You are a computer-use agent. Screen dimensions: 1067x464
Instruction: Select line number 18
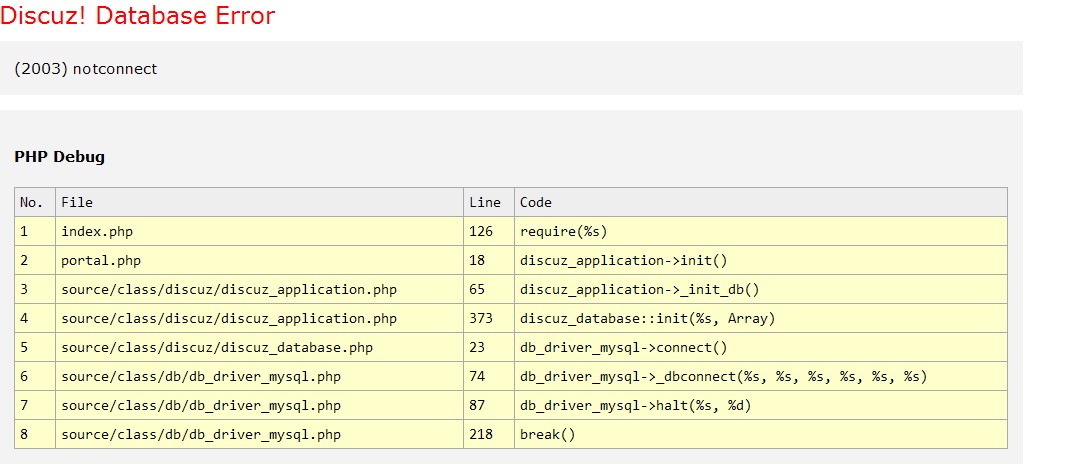click(x=476, y=261)
